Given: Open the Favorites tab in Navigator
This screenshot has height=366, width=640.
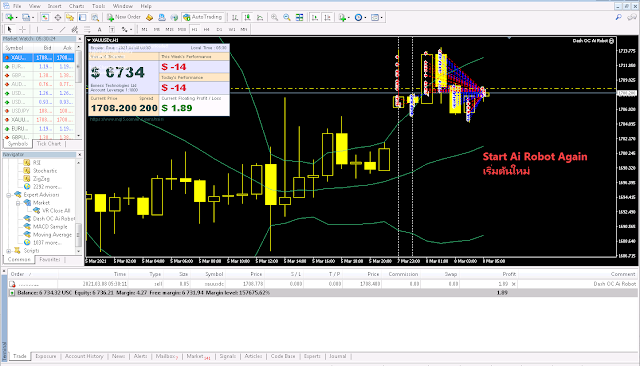Looking at the screenshot, I should [50, 260].
